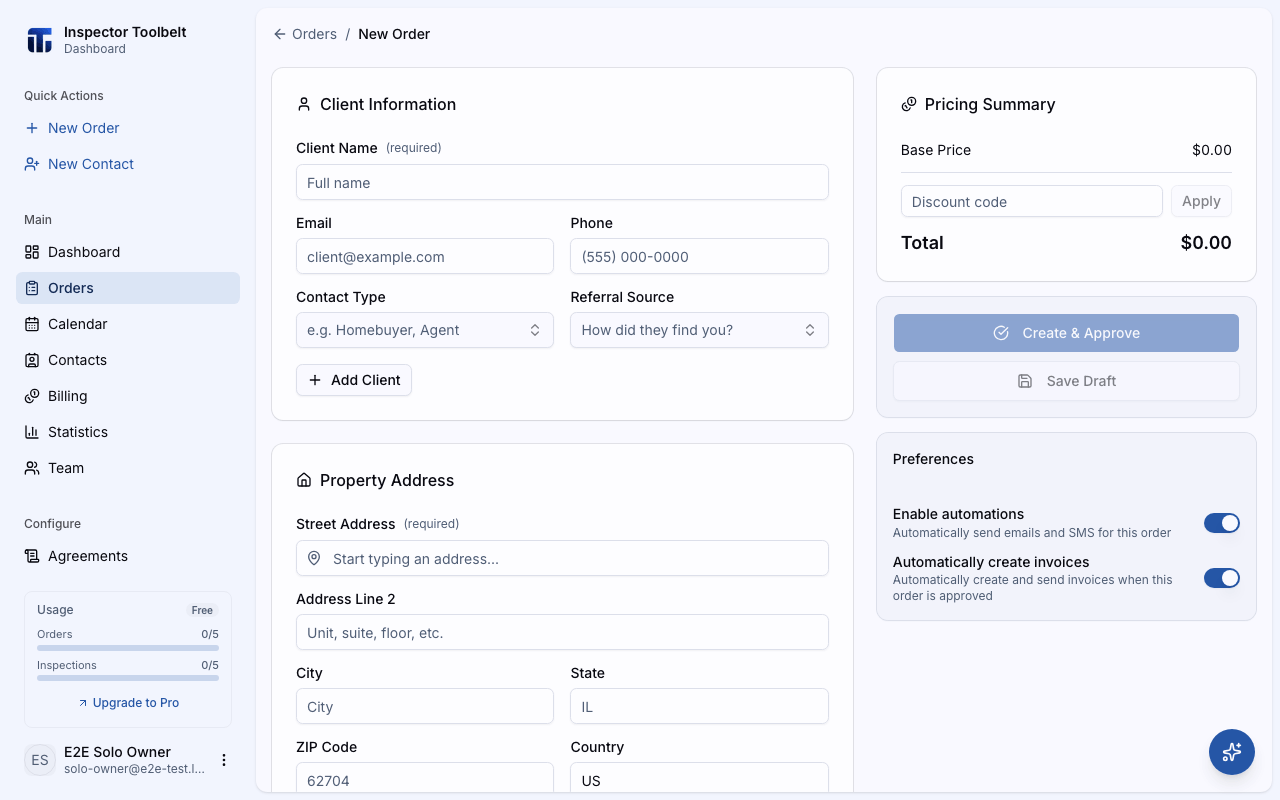
Task: Click the New Order breadcrumb text
Action: click(394, 34)
